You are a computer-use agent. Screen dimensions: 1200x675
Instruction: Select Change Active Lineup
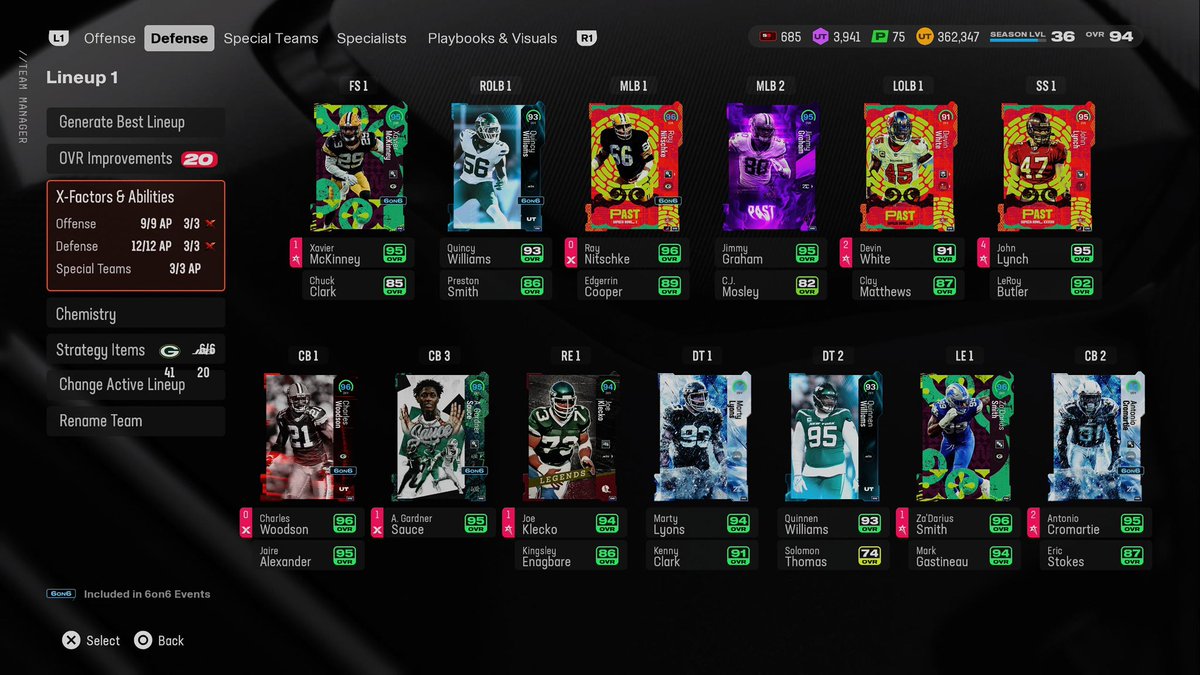click(x=136, y=385)
